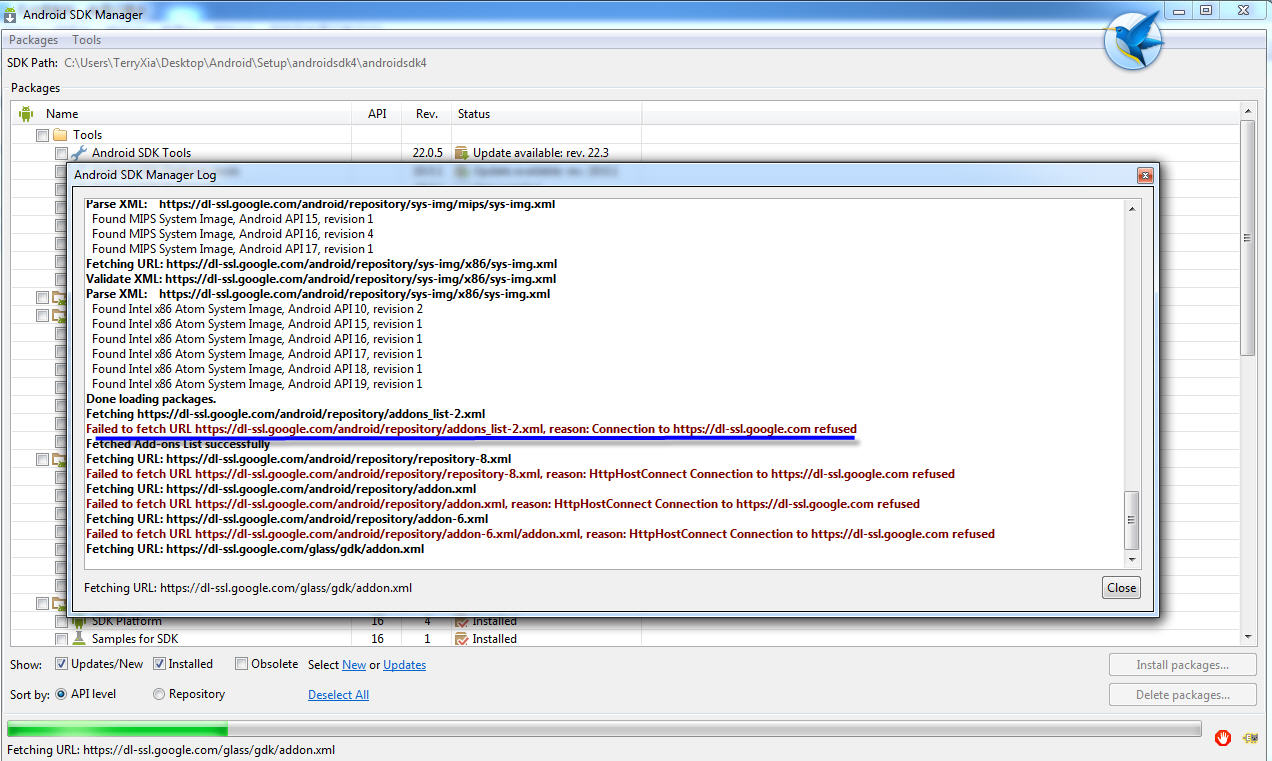Click the packages list scrollbar down arrow
The height and width of the screenshot is (761, 1272).
pos(1247,637)
